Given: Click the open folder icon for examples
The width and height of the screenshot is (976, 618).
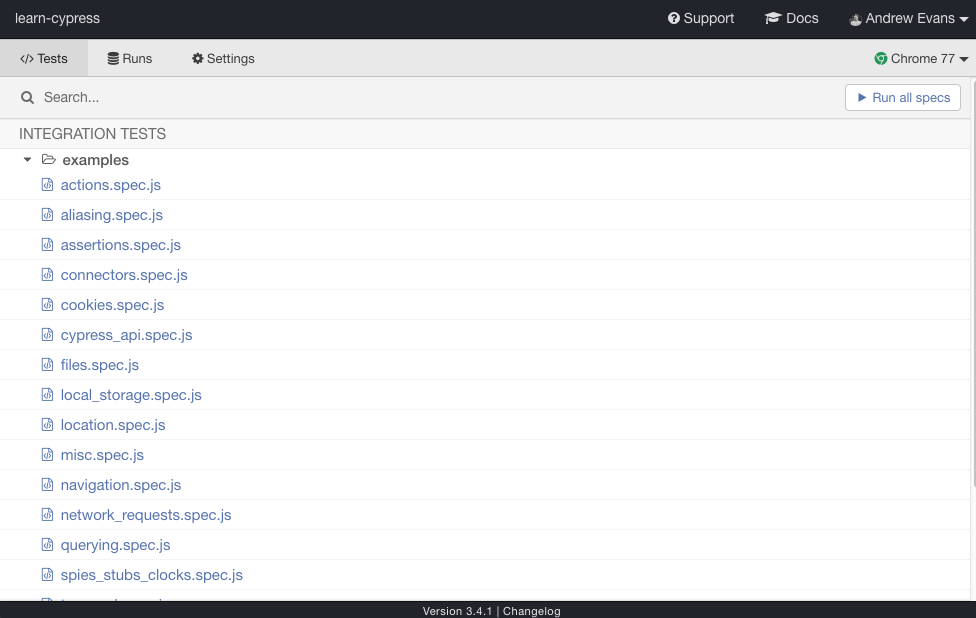Looking at the screenshot, I should coord(48,160).
